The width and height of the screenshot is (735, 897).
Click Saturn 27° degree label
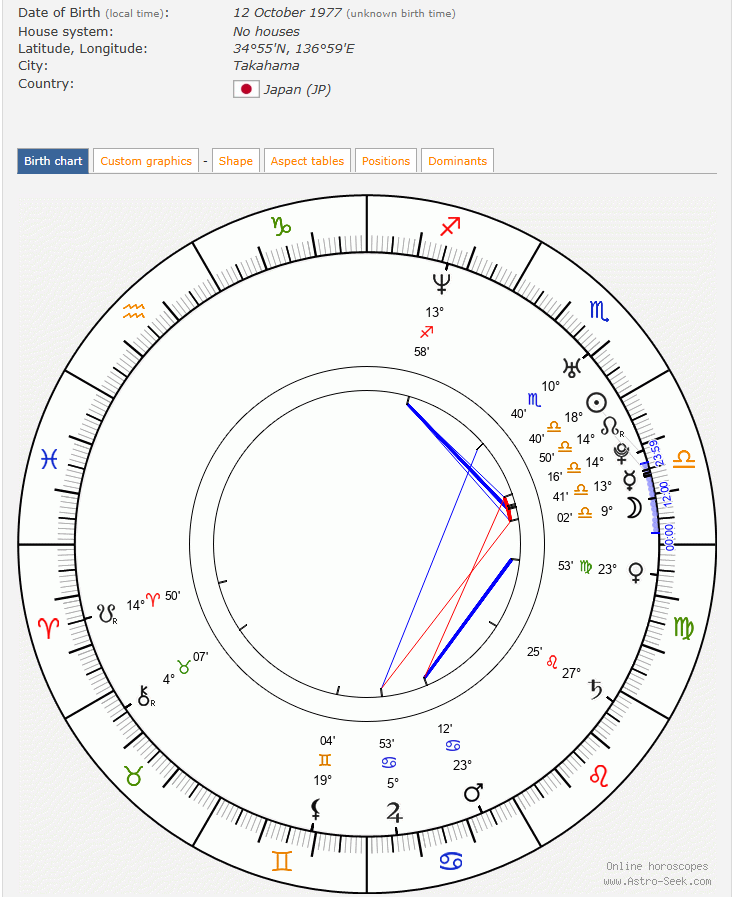click(x=571, y=673)
